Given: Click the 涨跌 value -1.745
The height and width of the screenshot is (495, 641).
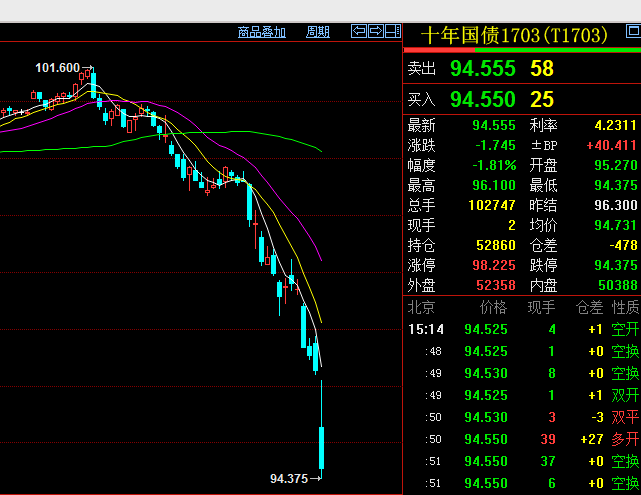Looking at the screenshot, I should (495, 145).
